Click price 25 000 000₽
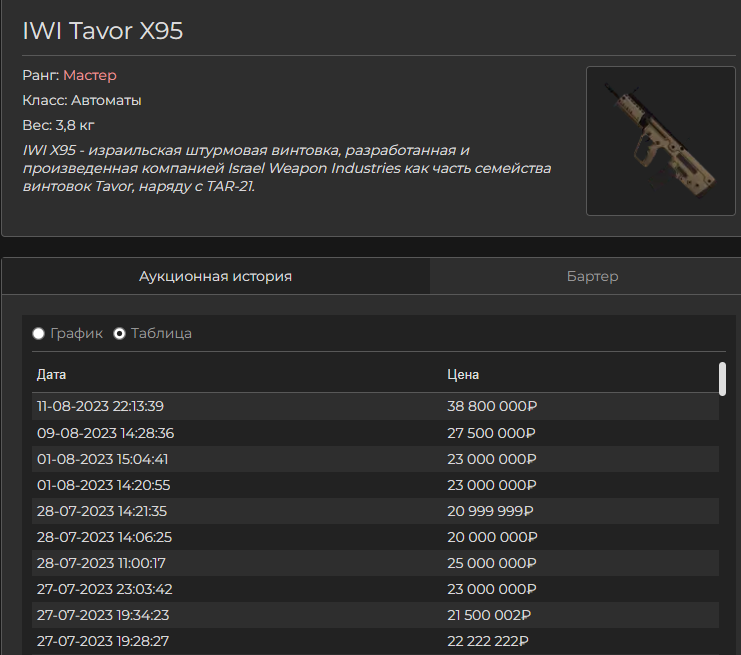741x655 pixels. click(x=491, y=563)
